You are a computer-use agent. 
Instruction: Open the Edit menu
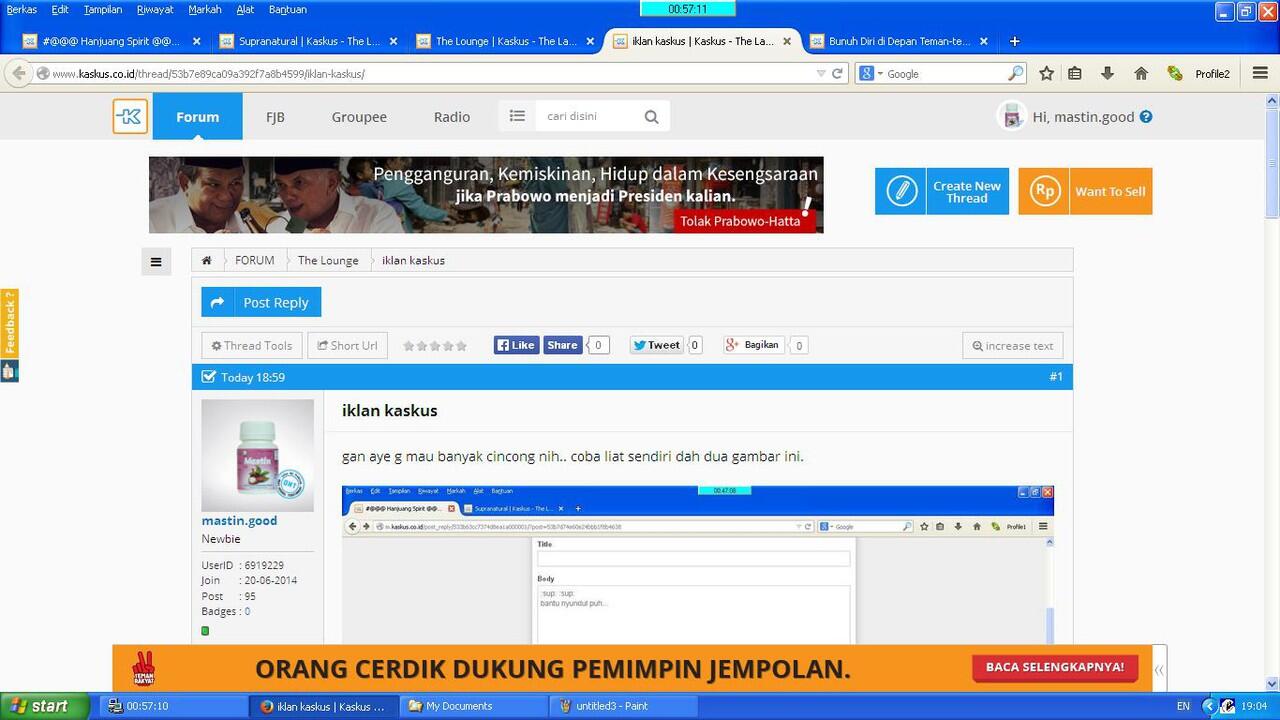(60, 9)
